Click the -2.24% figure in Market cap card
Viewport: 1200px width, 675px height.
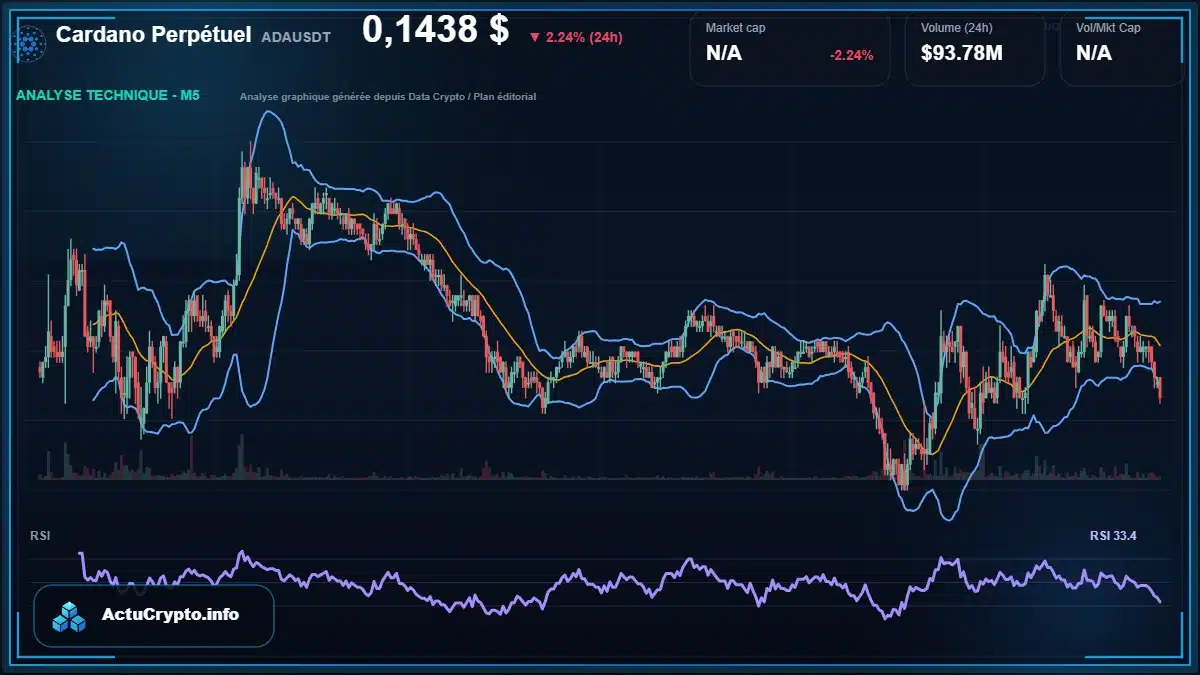click(852, 55)
